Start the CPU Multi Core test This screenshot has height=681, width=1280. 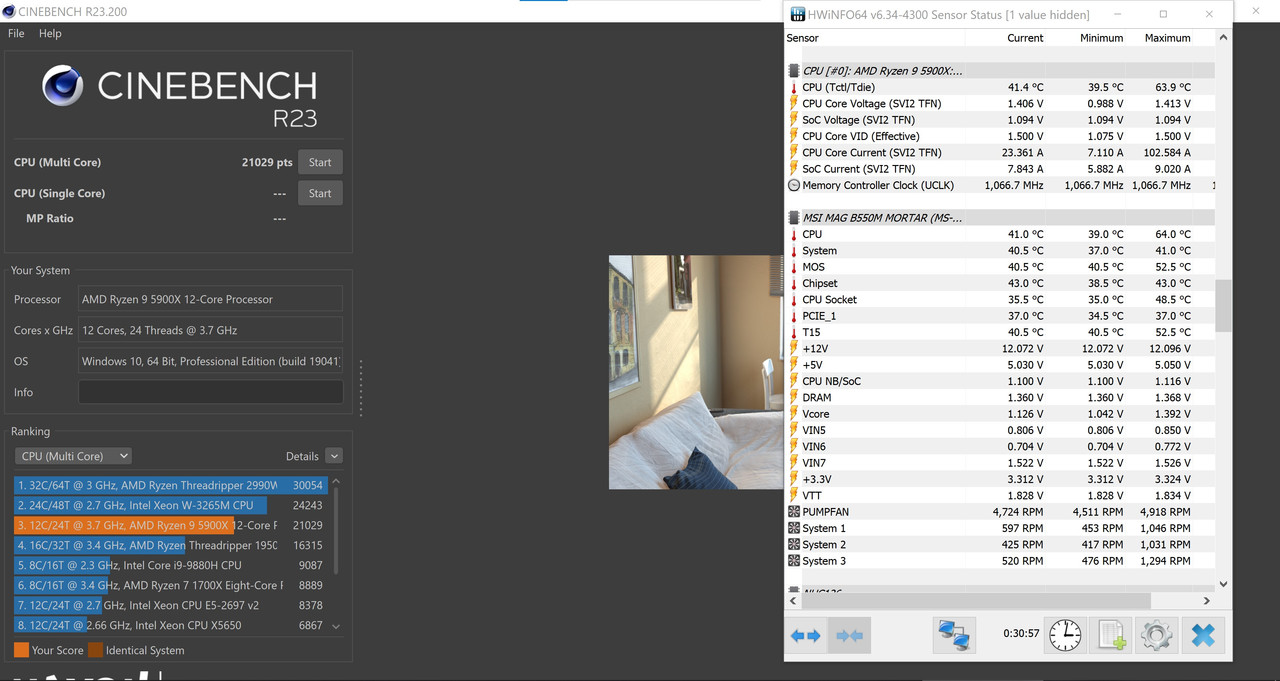click(320, 162)
